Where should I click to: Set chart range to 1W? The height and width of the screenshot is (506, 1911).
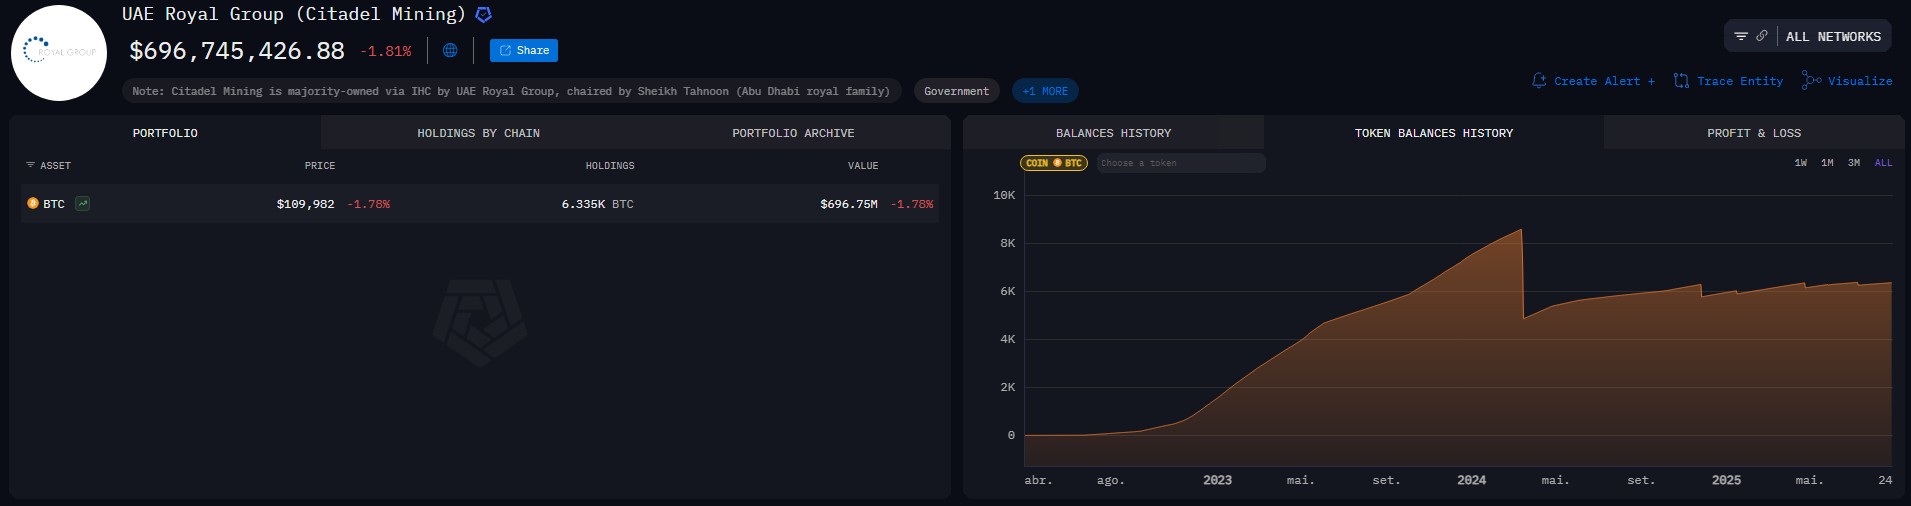pos(1800,163)
